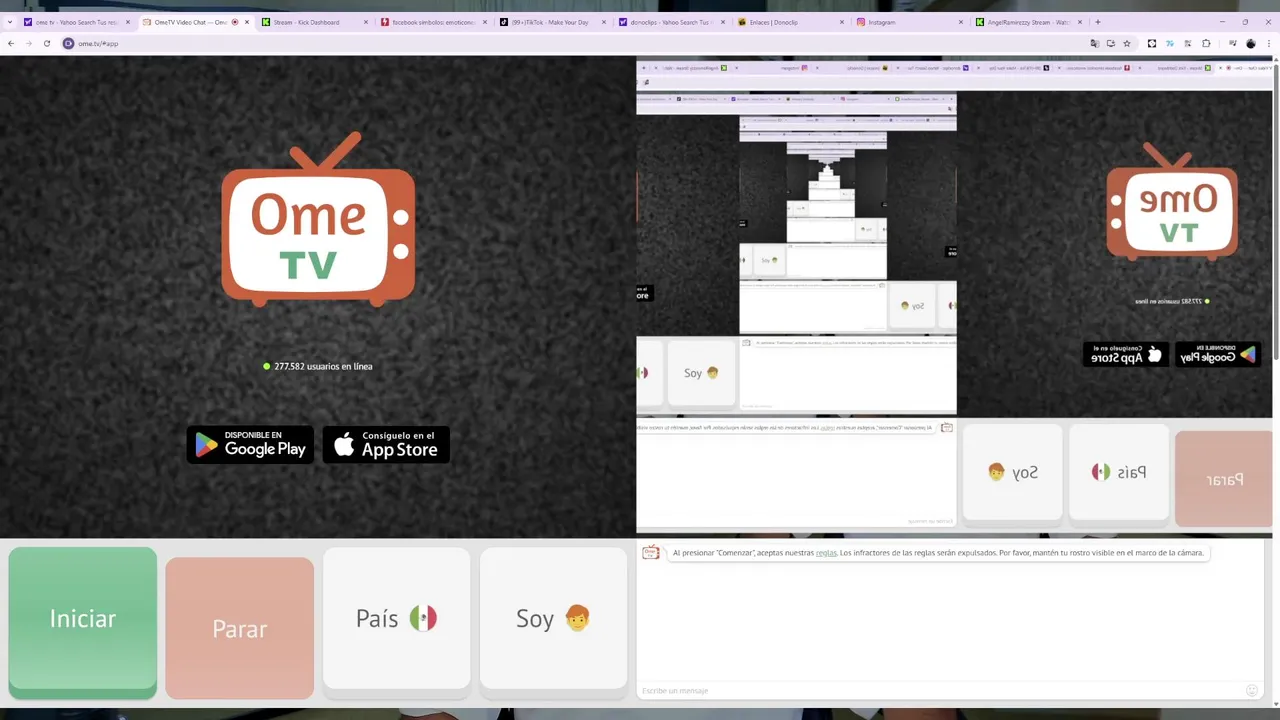Open the donoclips Yahoo Search tab

[x=671, y=22]
